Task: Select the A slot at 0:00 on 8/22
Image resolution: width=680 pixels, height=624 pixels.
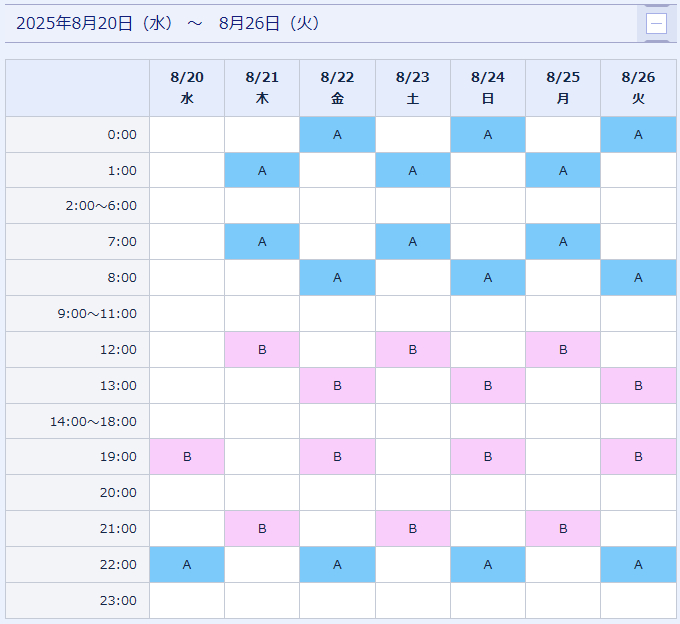Action: pyautogui.click(x=337, y=134)
